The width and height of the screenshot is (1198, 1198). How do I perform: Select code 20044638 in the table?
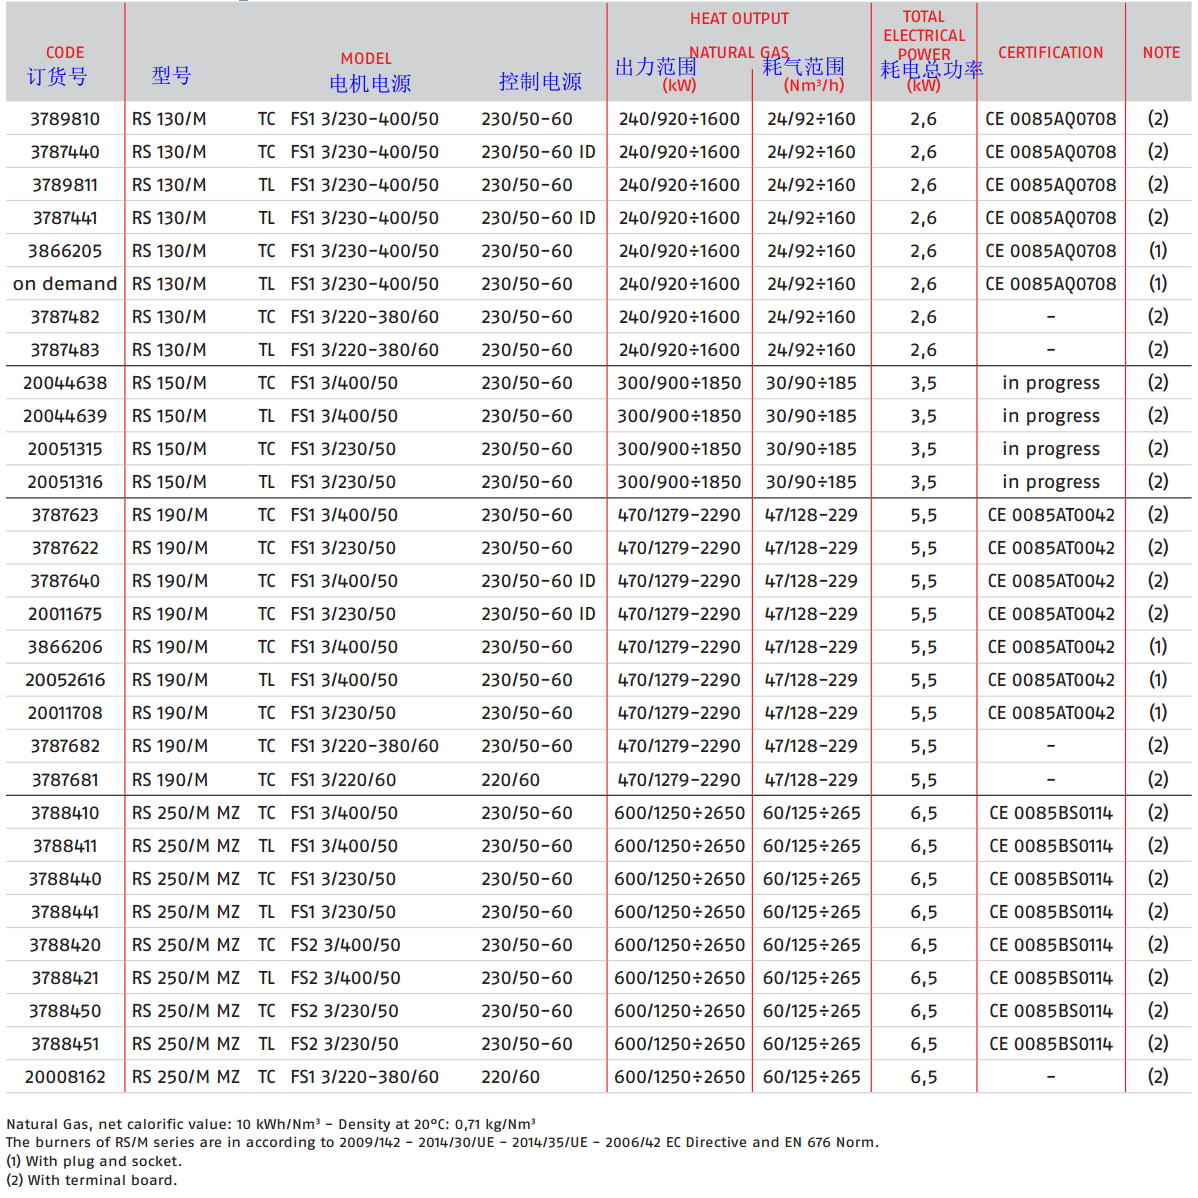pos(65,383)
